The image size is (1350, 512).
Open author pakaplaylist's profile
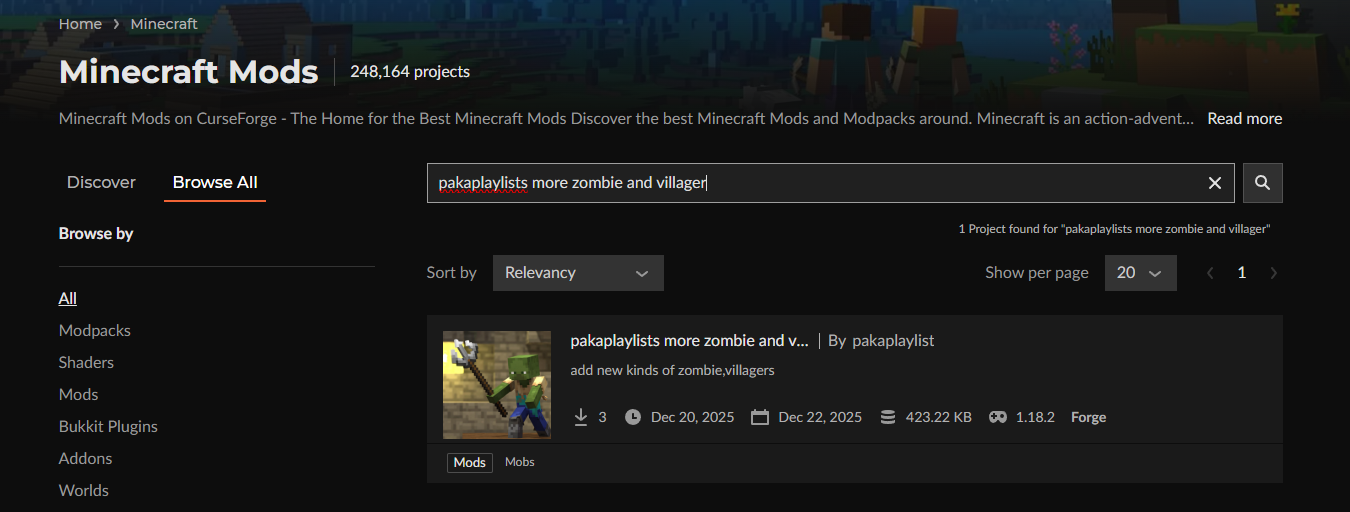tap(893, 340)
